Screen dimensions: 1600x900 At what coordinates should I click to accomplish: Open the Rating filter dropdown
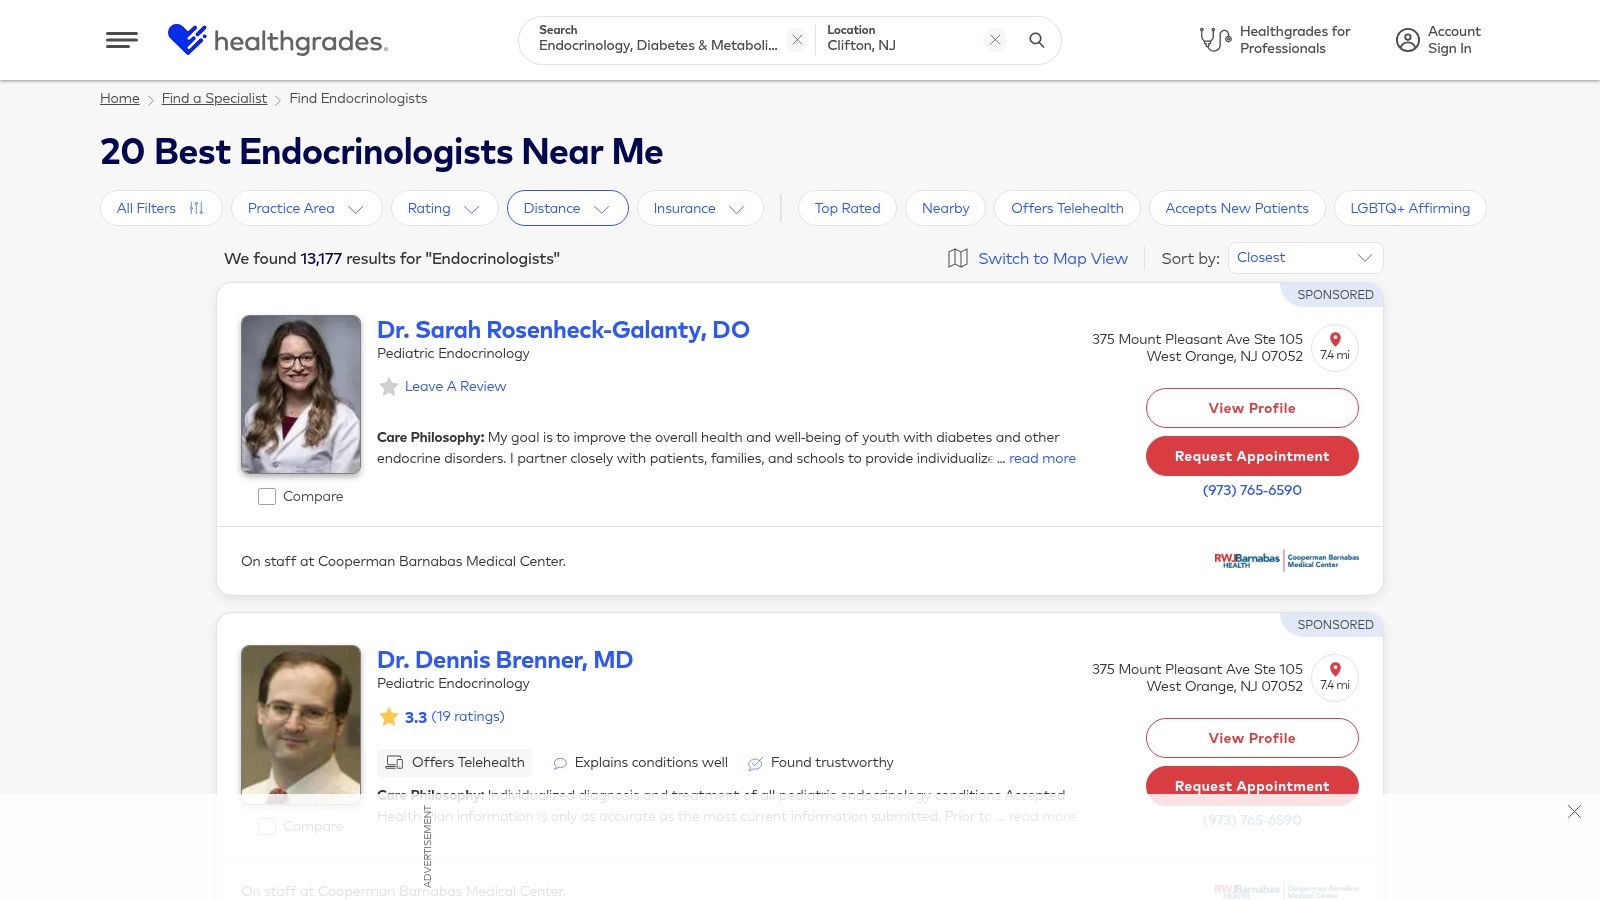444,208
